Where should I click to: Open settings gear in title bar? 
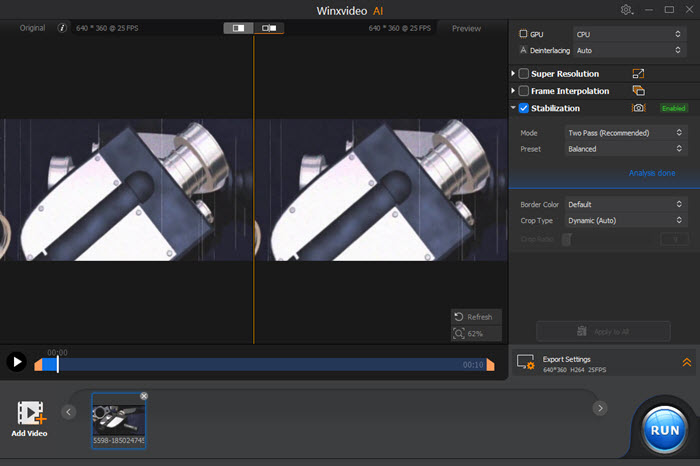point(627,9)
